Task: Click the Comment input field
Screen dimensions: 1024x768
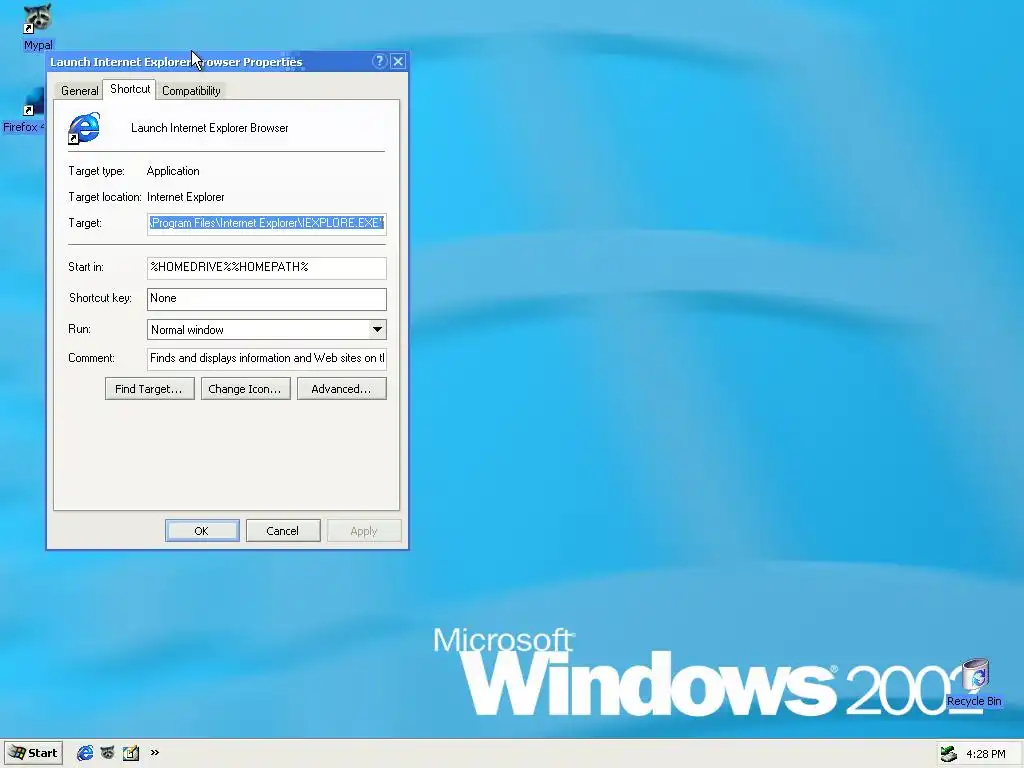Action: point(266,359)
